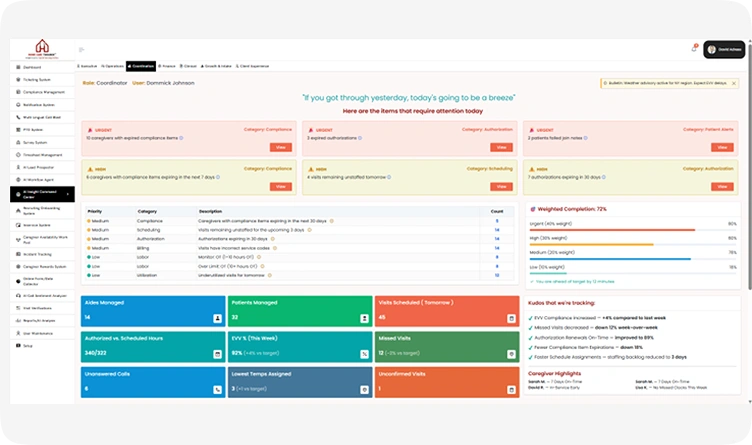Dismiss the weather advisory bulletin banner
This screenshot has height=445, width=752.
[734, 83]
